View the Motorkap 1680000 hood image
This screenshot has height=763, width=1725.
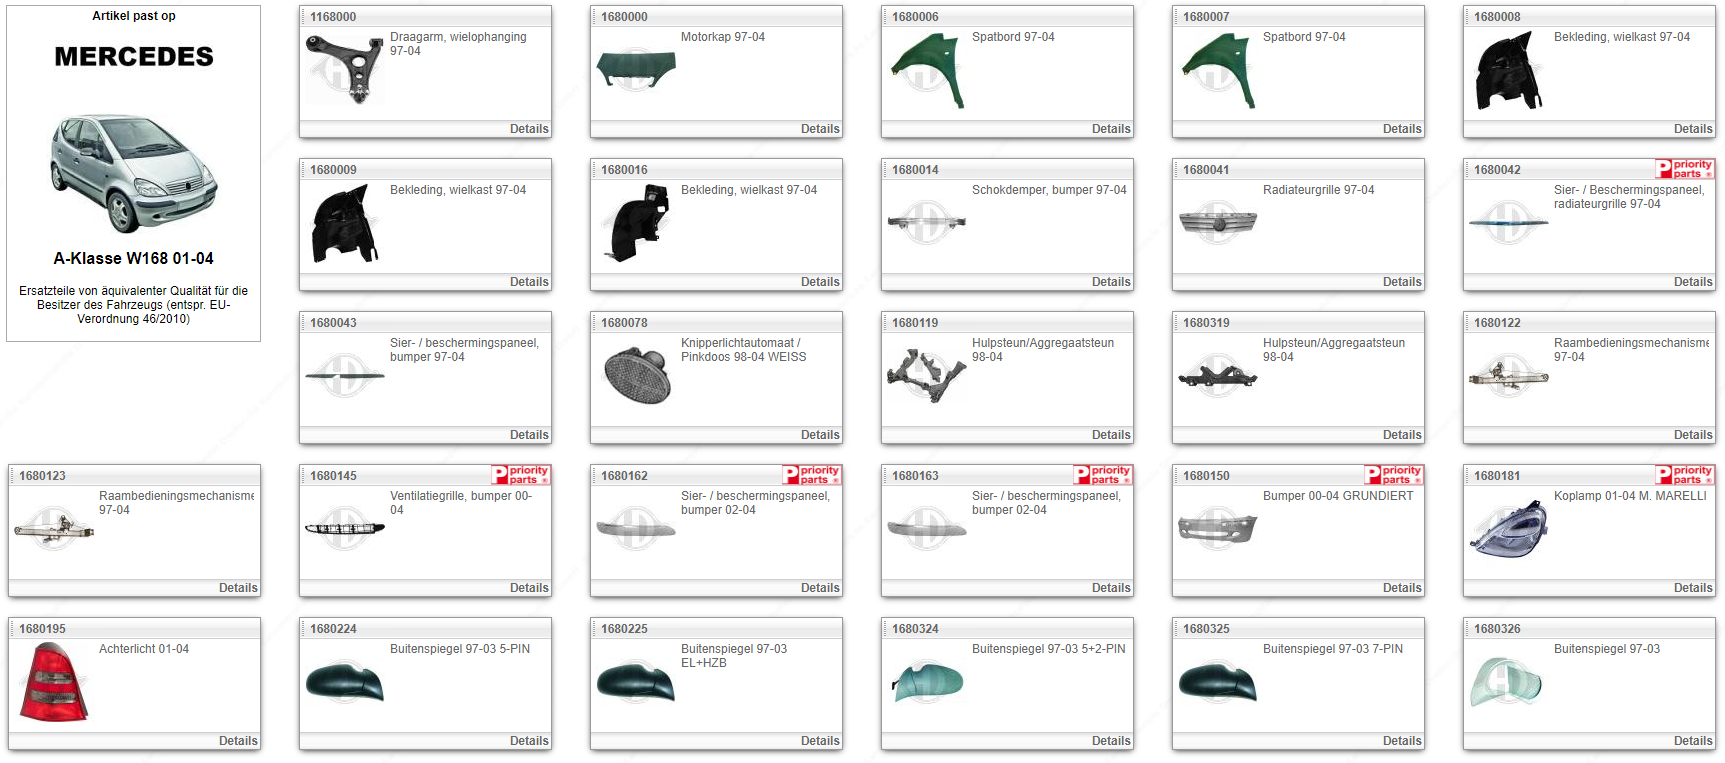[x=636, y=69]
